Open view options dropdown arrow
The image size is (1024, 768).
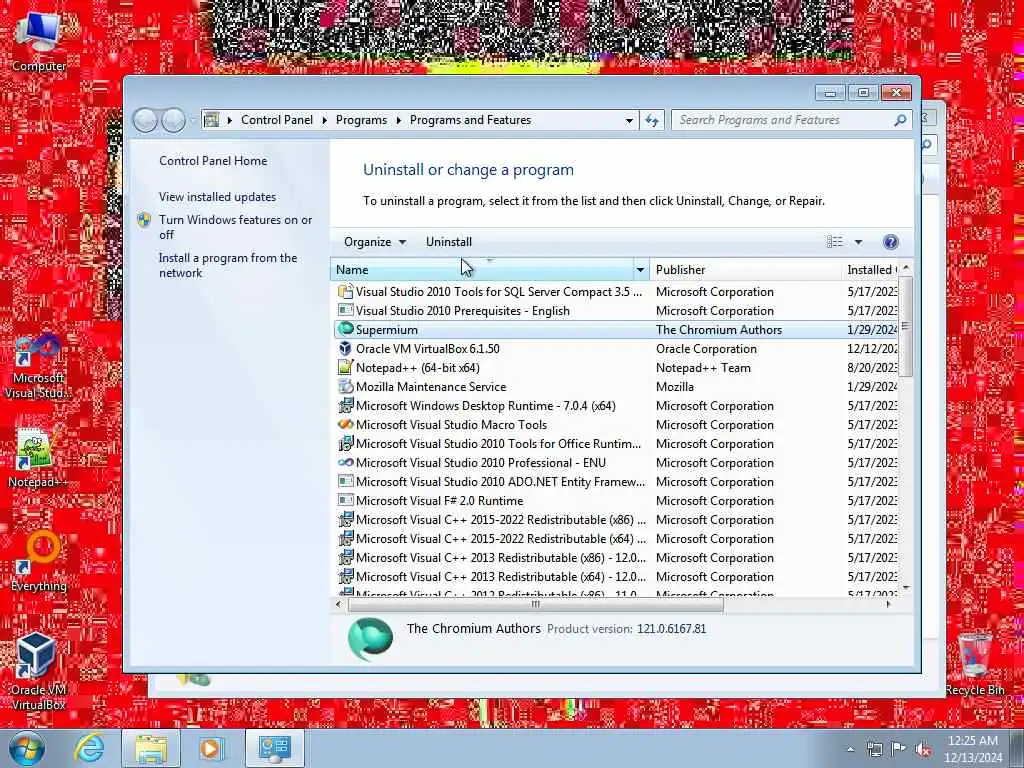click(859, 242)
